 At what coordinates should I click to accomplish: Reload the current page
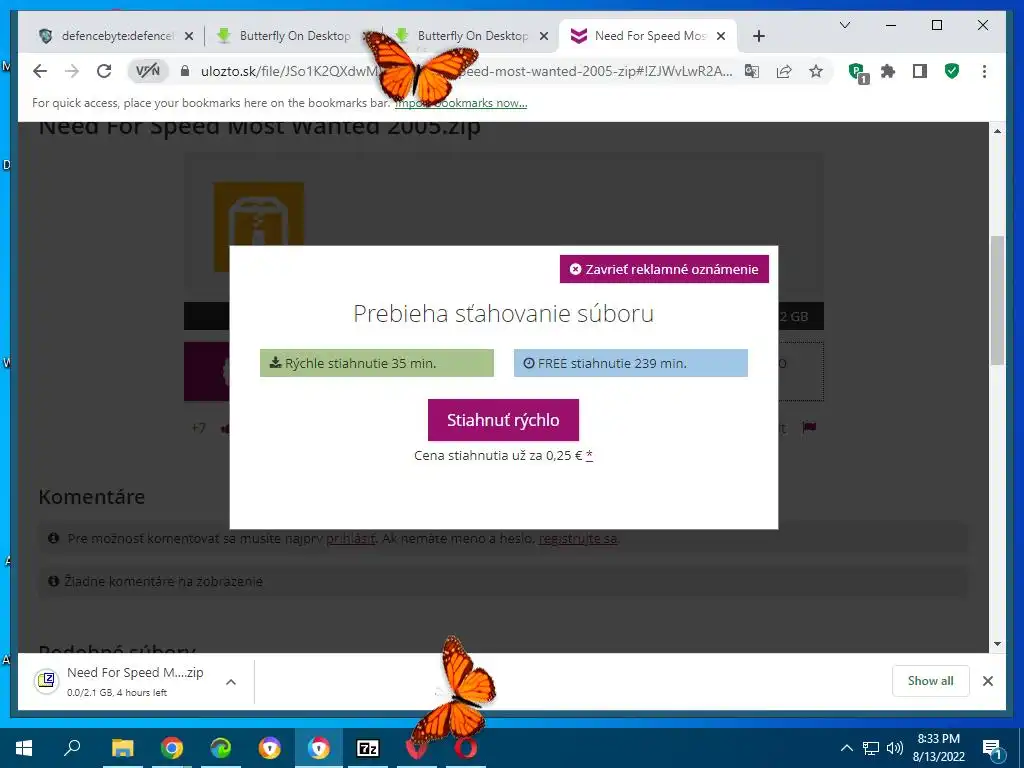click(x=104, y=71)
